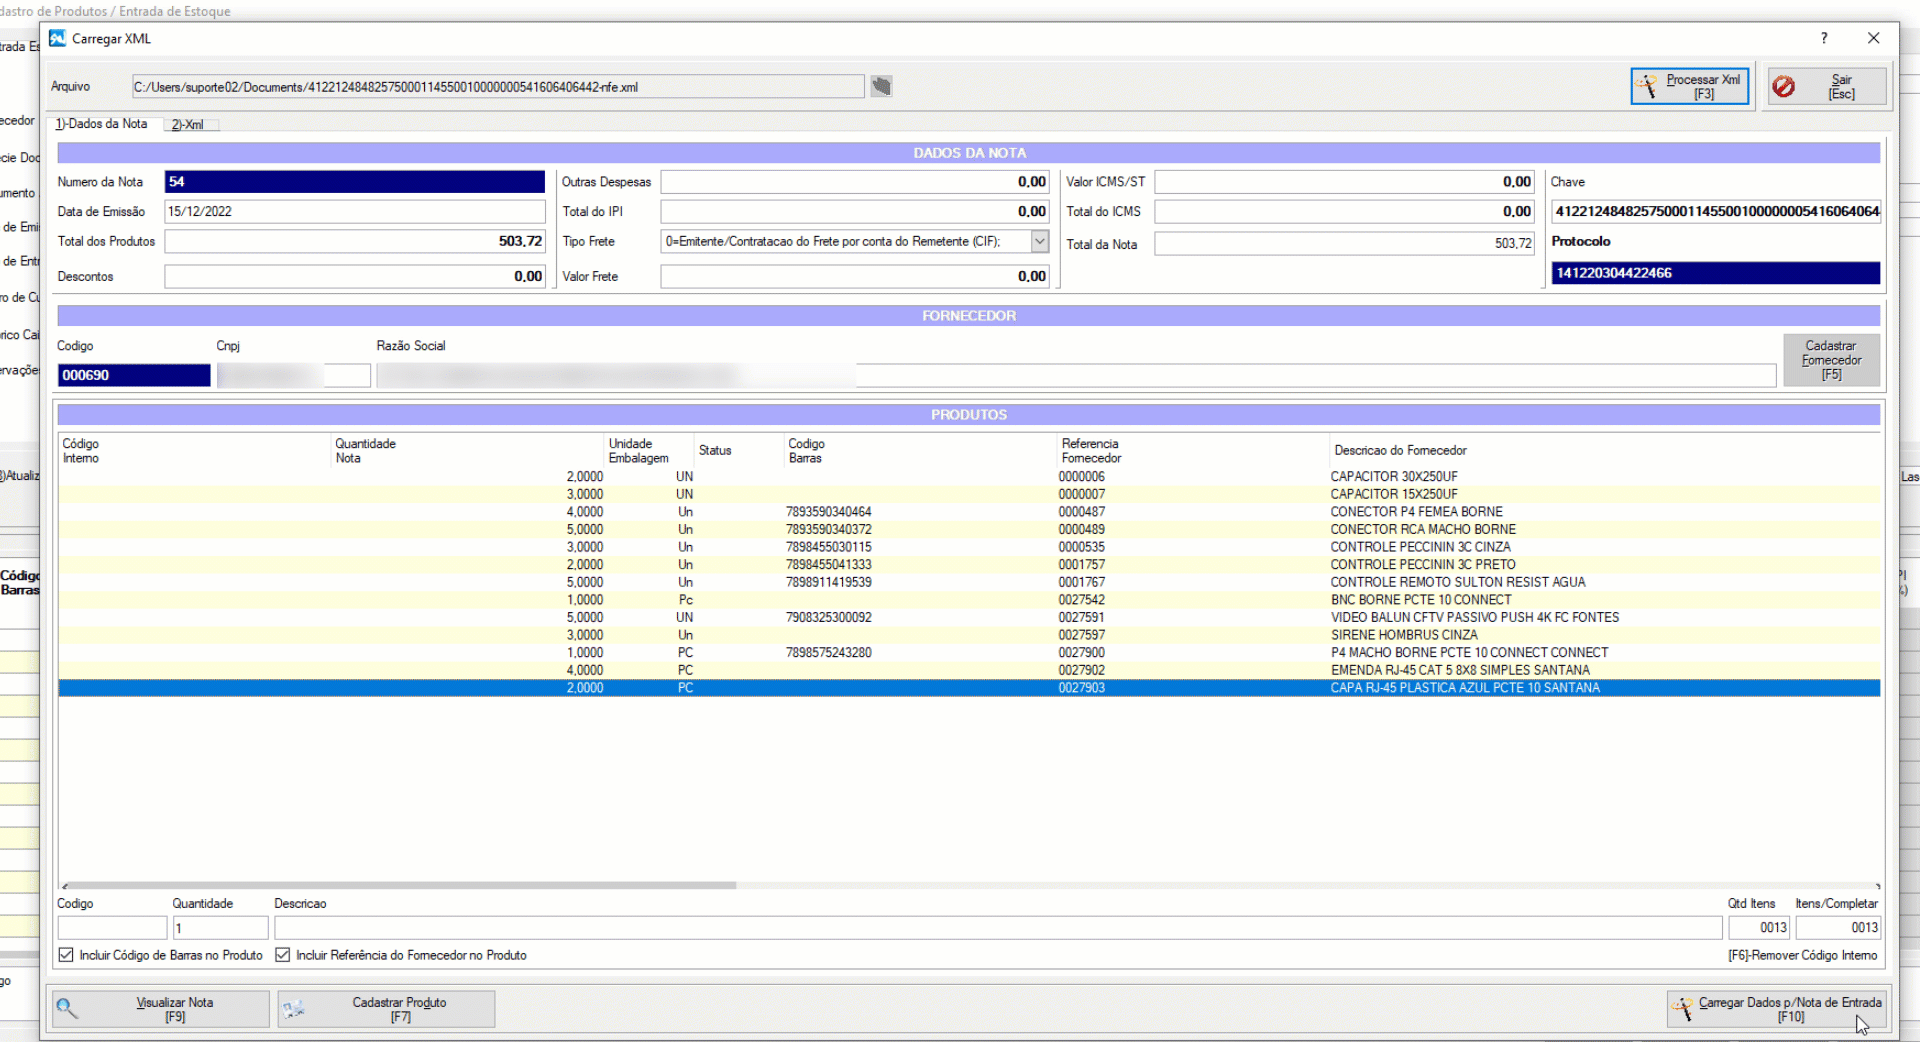The height and width of the screenshot is (1042, 1920).
Task: Click the Total da Nota field
Action: pos(1344,243)
